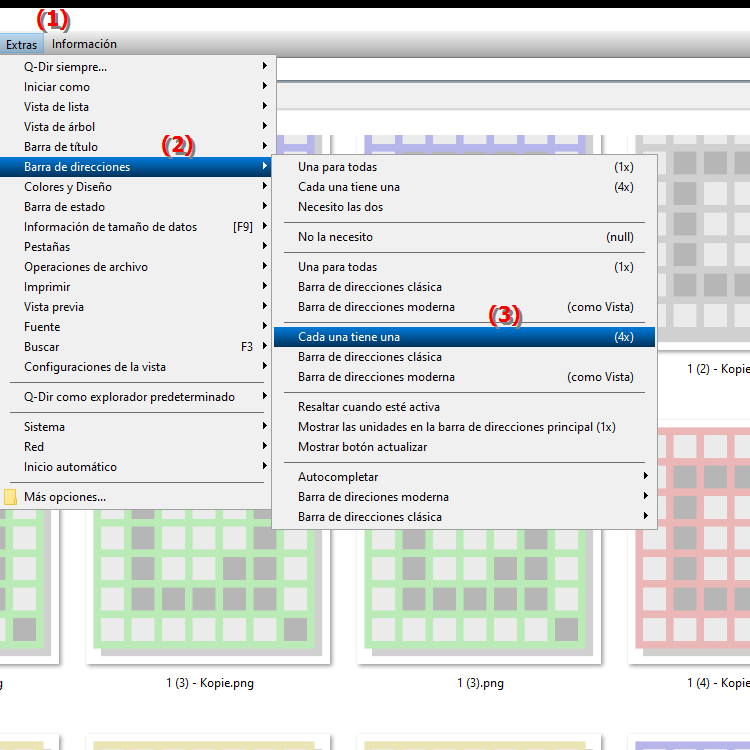
Task: Select the 1 (3) - Kopie.png thumbnail
Action: pos(208,586)
